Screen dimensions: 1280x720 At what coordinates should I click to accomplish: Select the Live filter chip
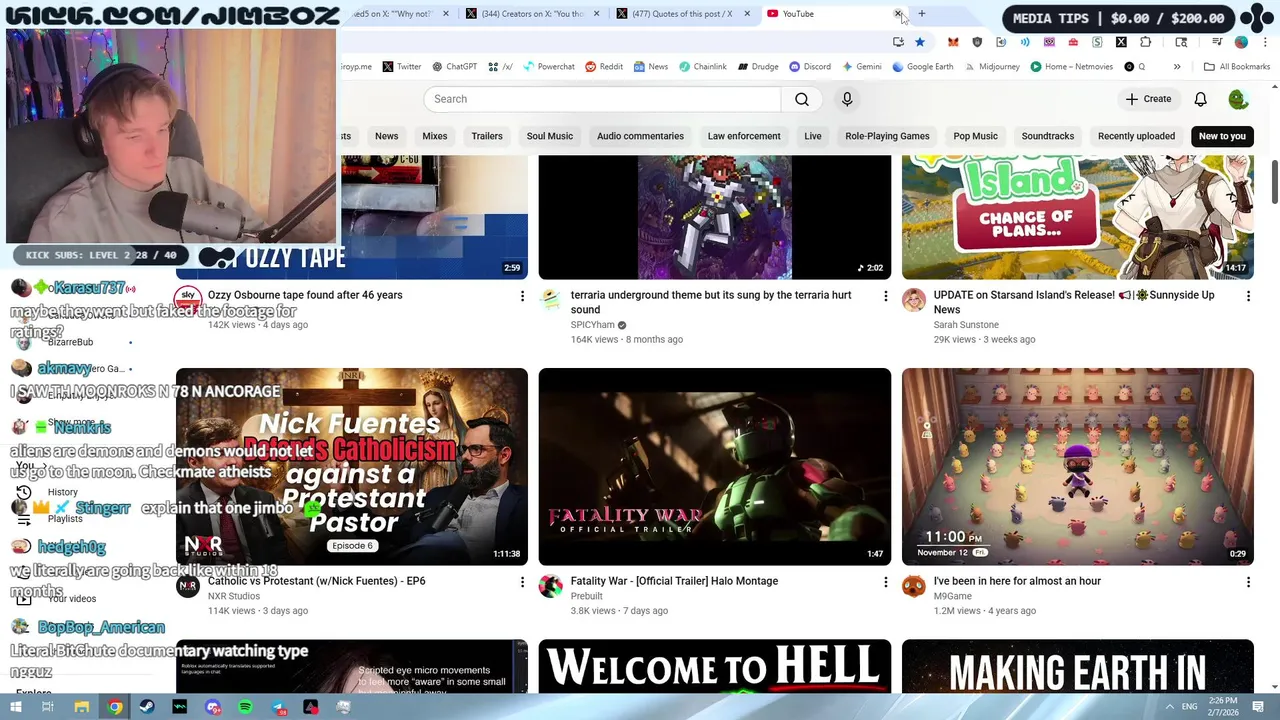pyautogui.click(x=813, y=136)
